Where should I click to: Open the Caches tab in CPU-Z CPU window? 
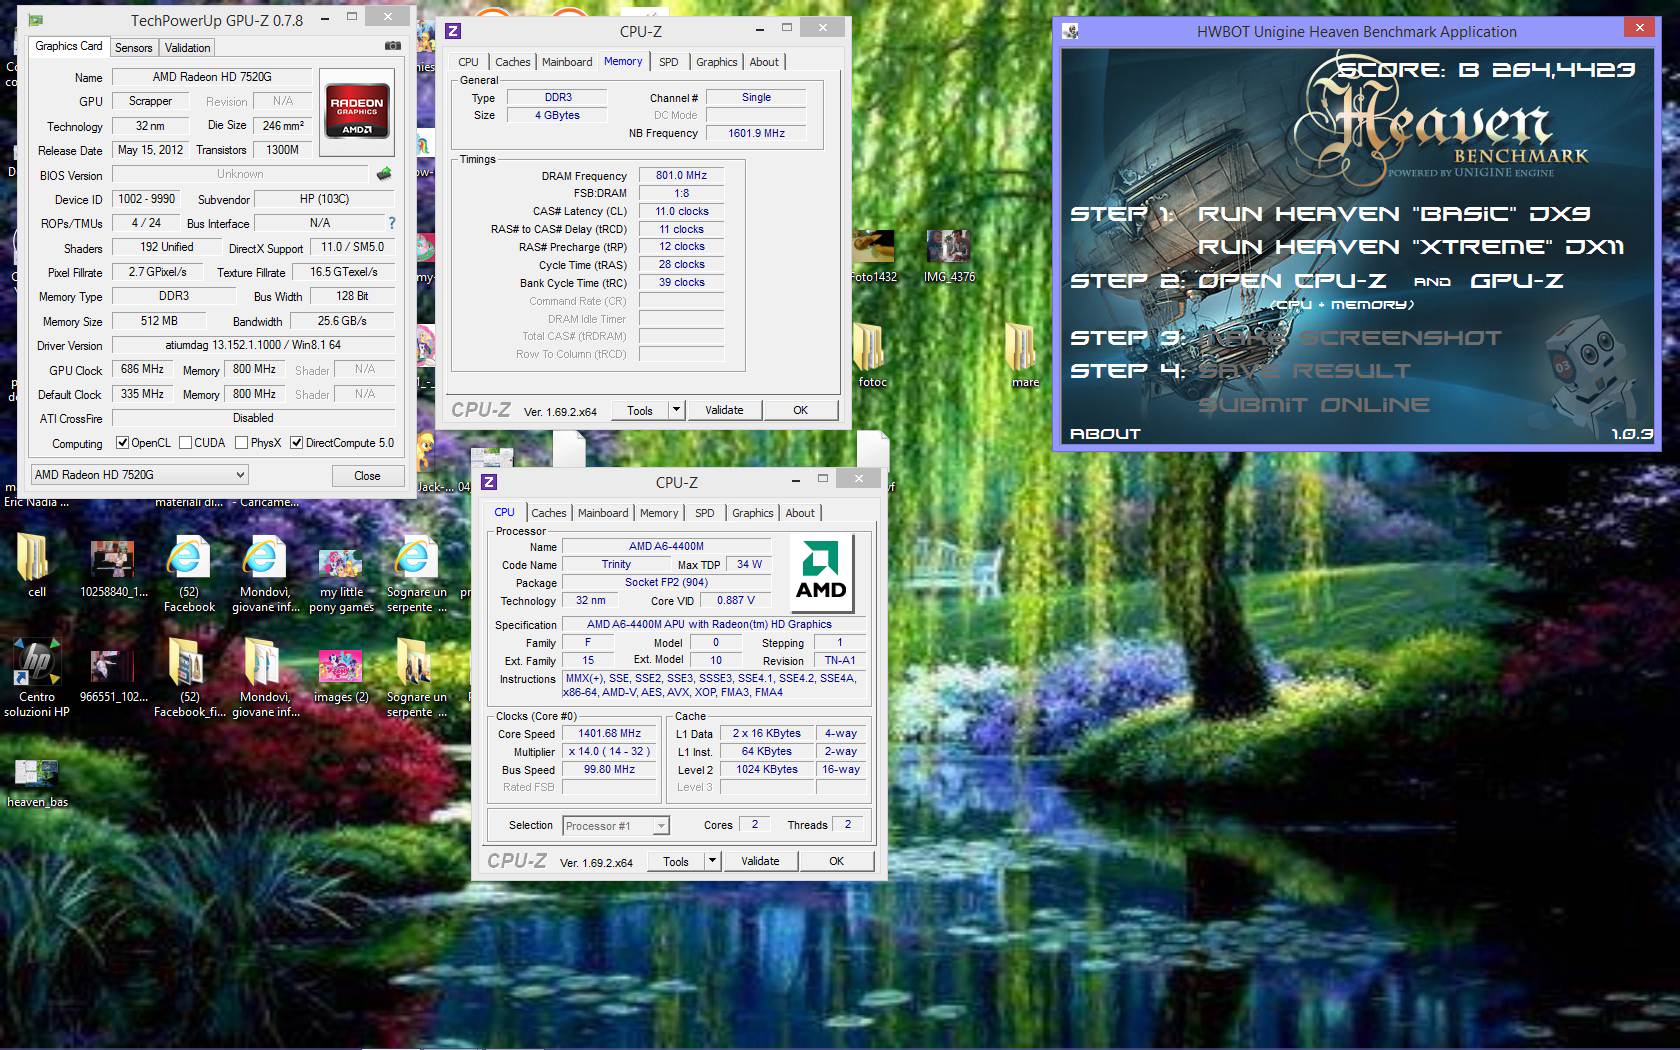(548, 513)
